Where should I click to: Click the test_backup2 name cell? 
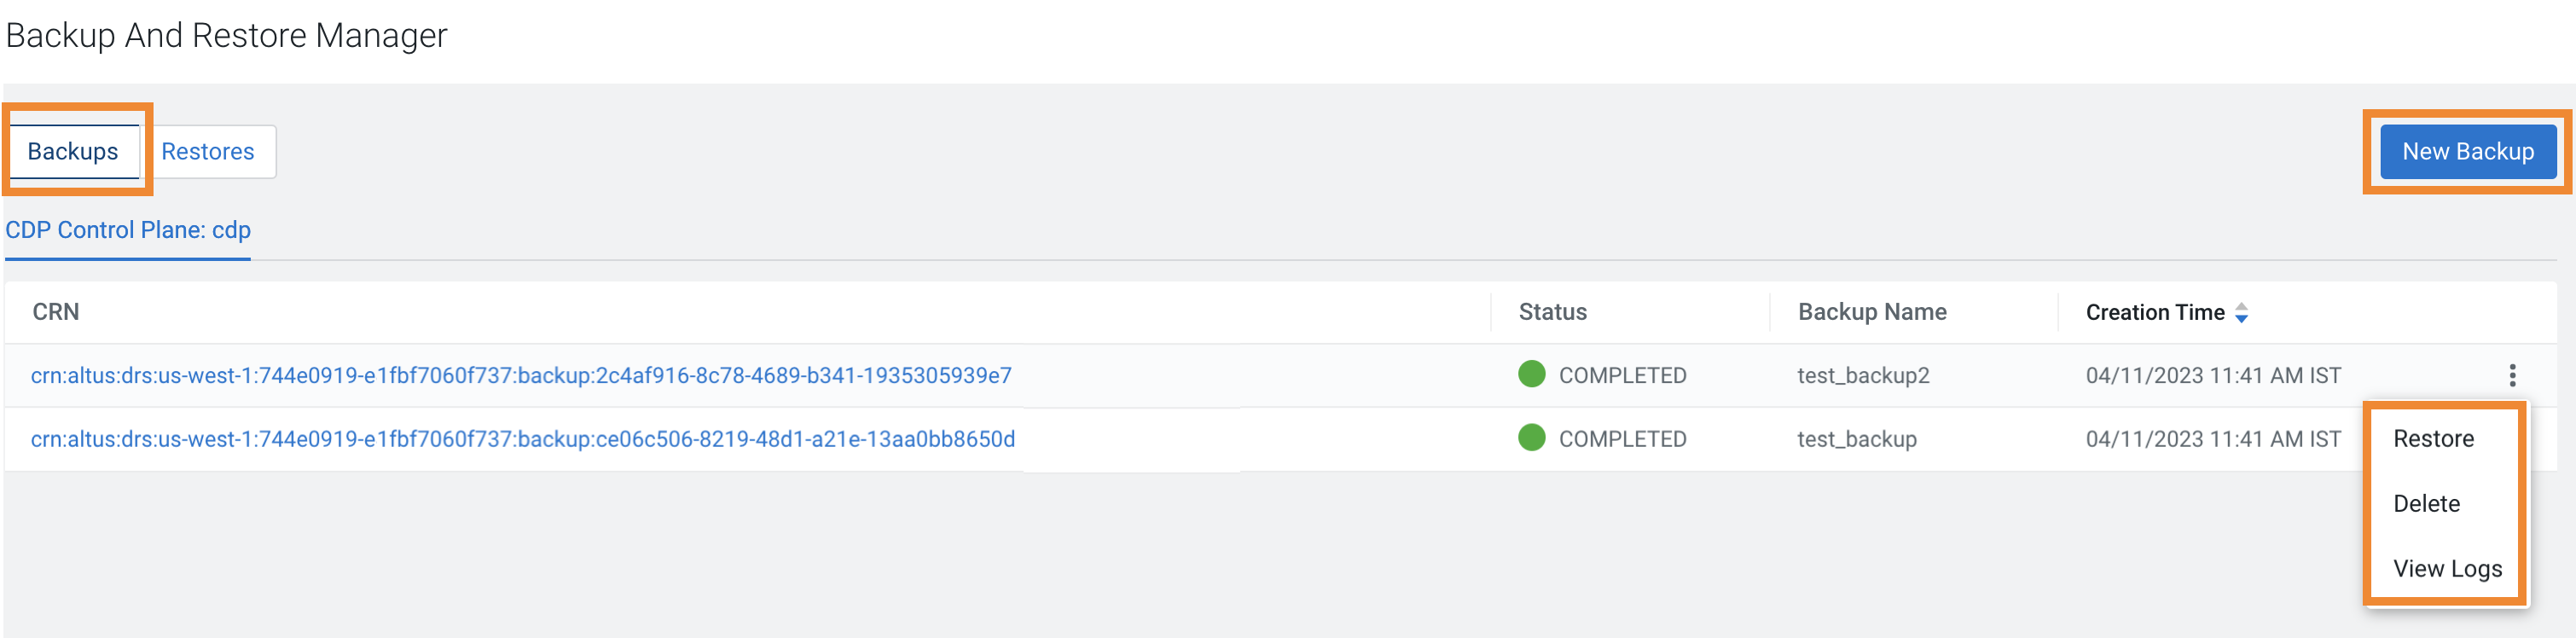pyautogui.click(x=1863, y=376)
